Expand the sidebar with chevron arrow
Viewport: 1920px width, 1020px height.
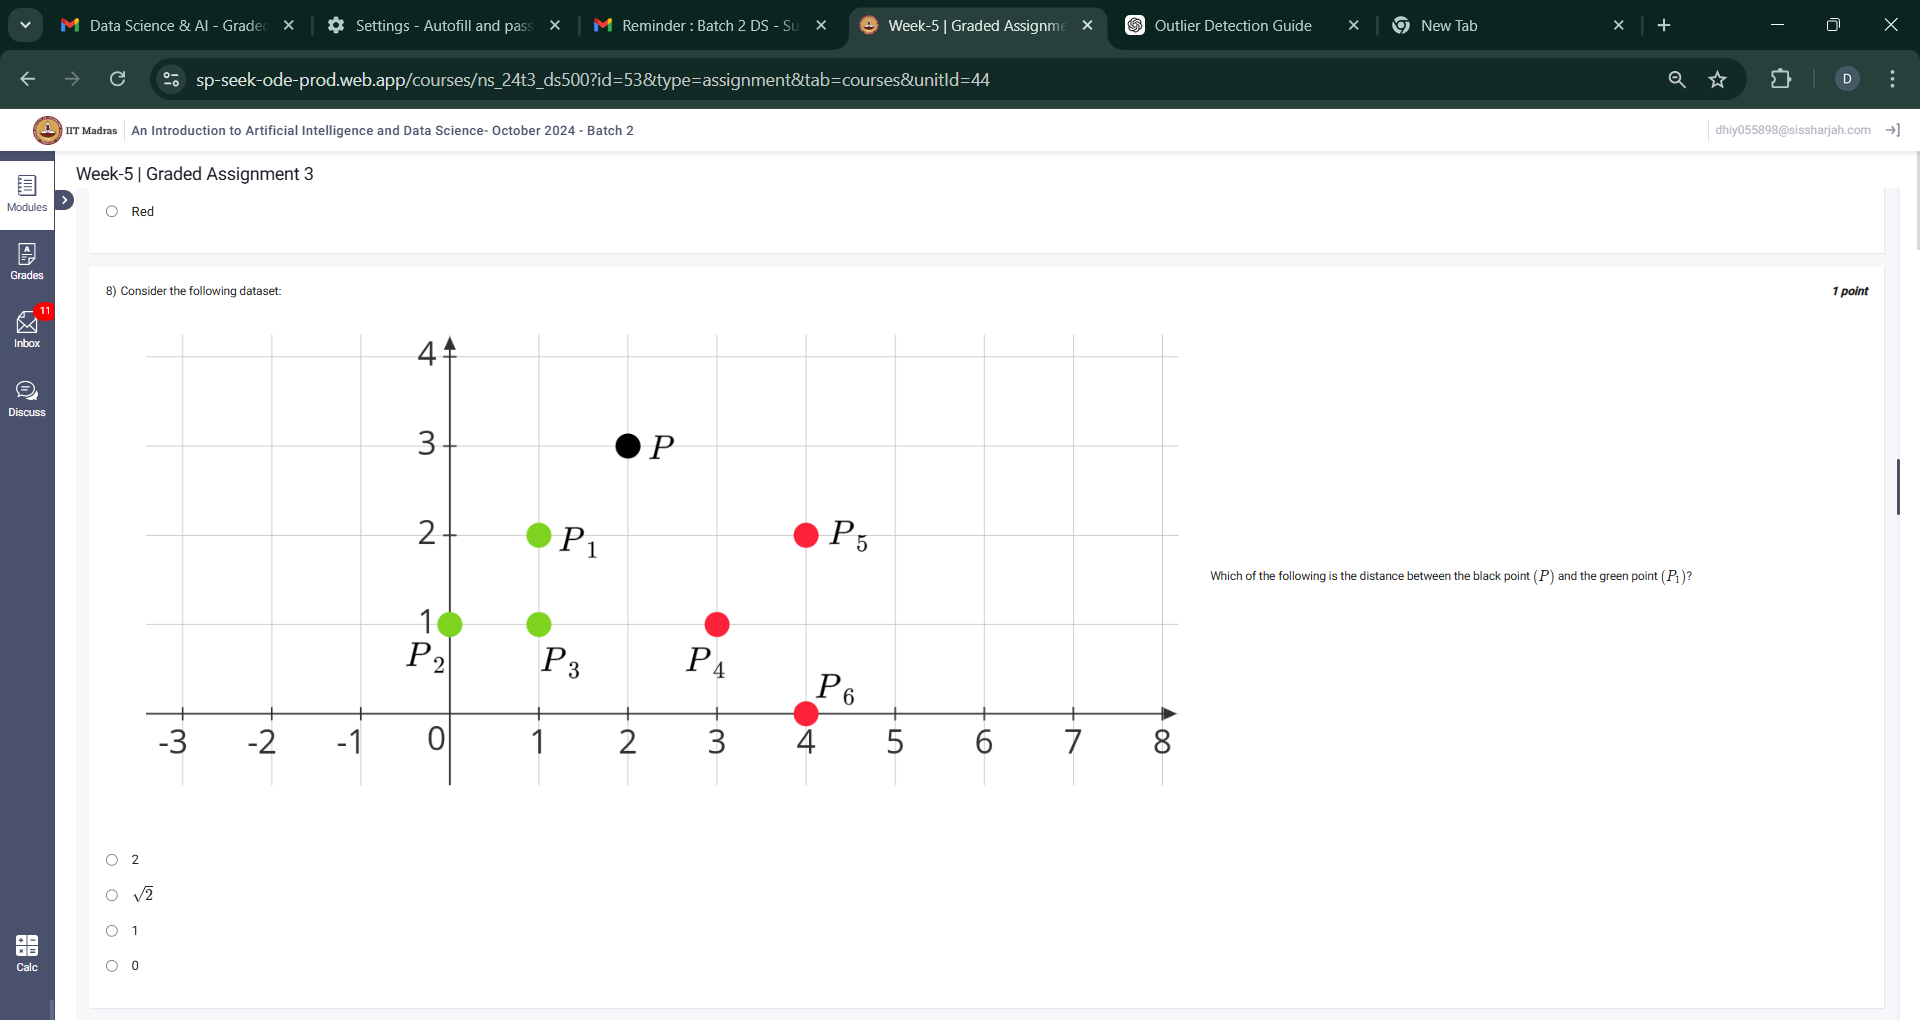tap(64, 200)
